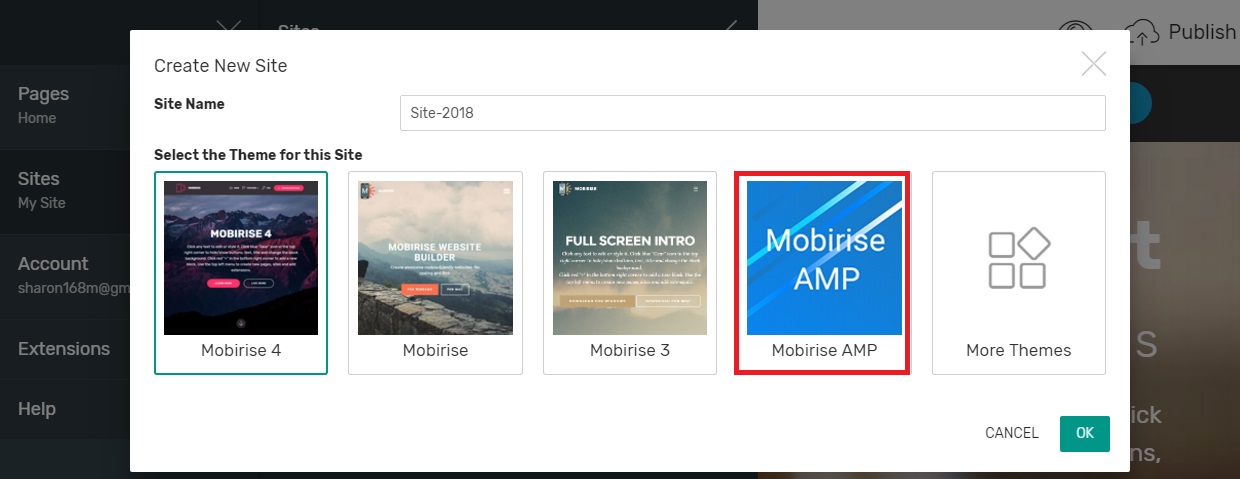
Task: Close the Create New Site dialog
Action: click(x=1094, y=64)
